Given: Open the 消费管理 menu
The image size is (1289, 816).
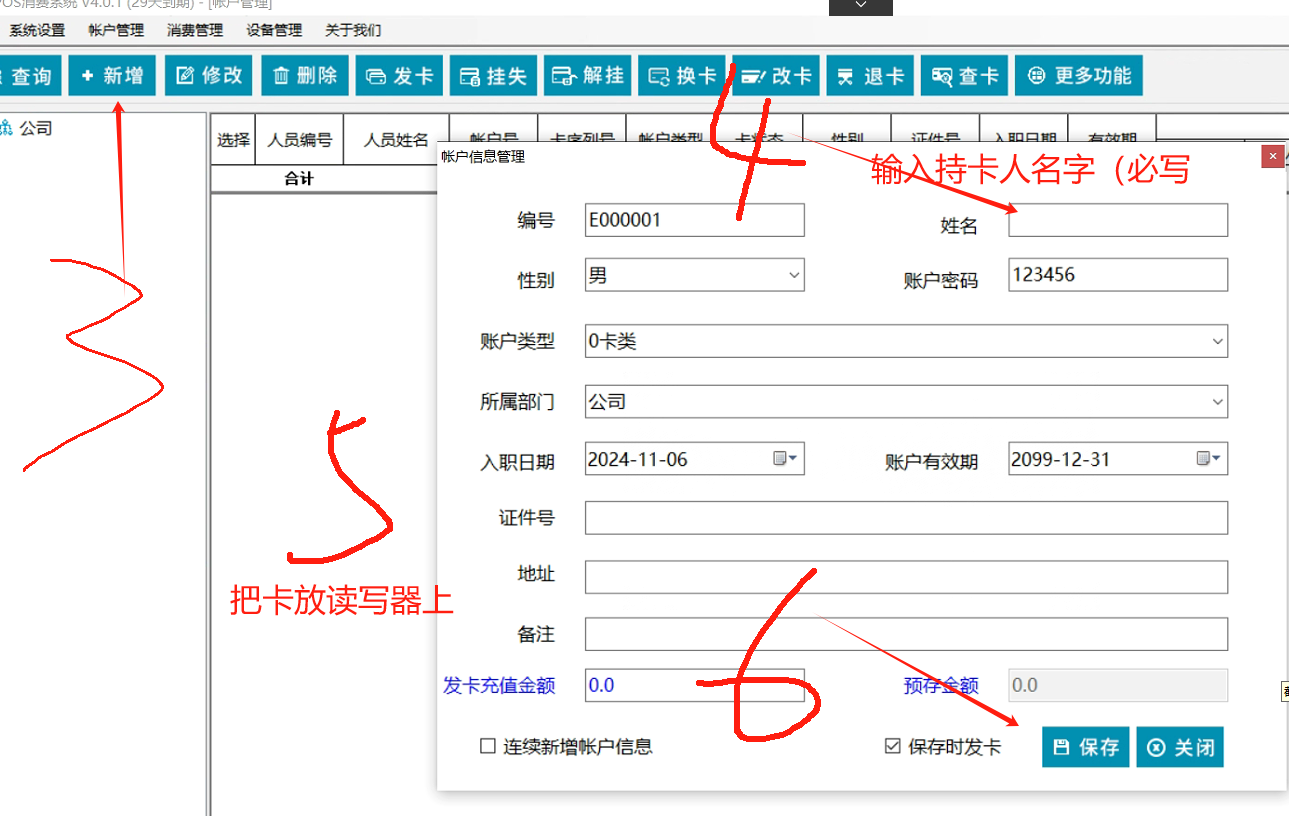Looking at the screenshot, I should pos(194,30).
